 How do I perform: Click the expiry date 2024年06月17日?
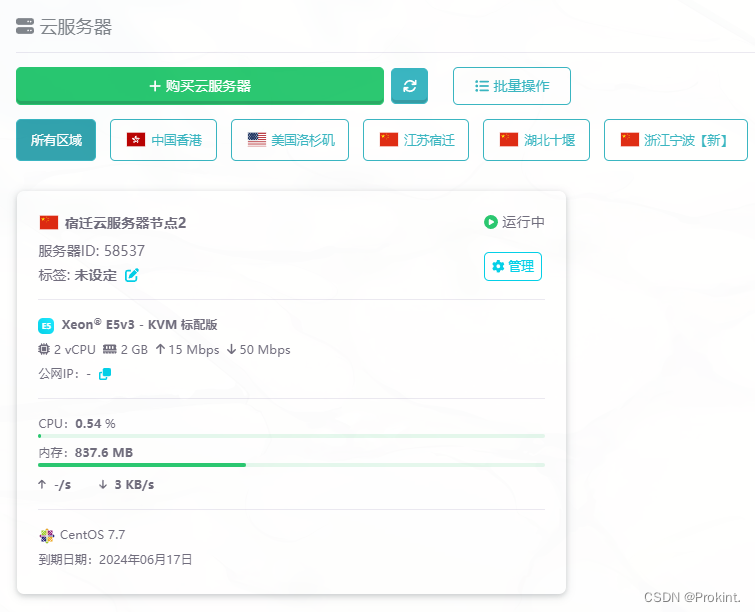click(145, 560)
